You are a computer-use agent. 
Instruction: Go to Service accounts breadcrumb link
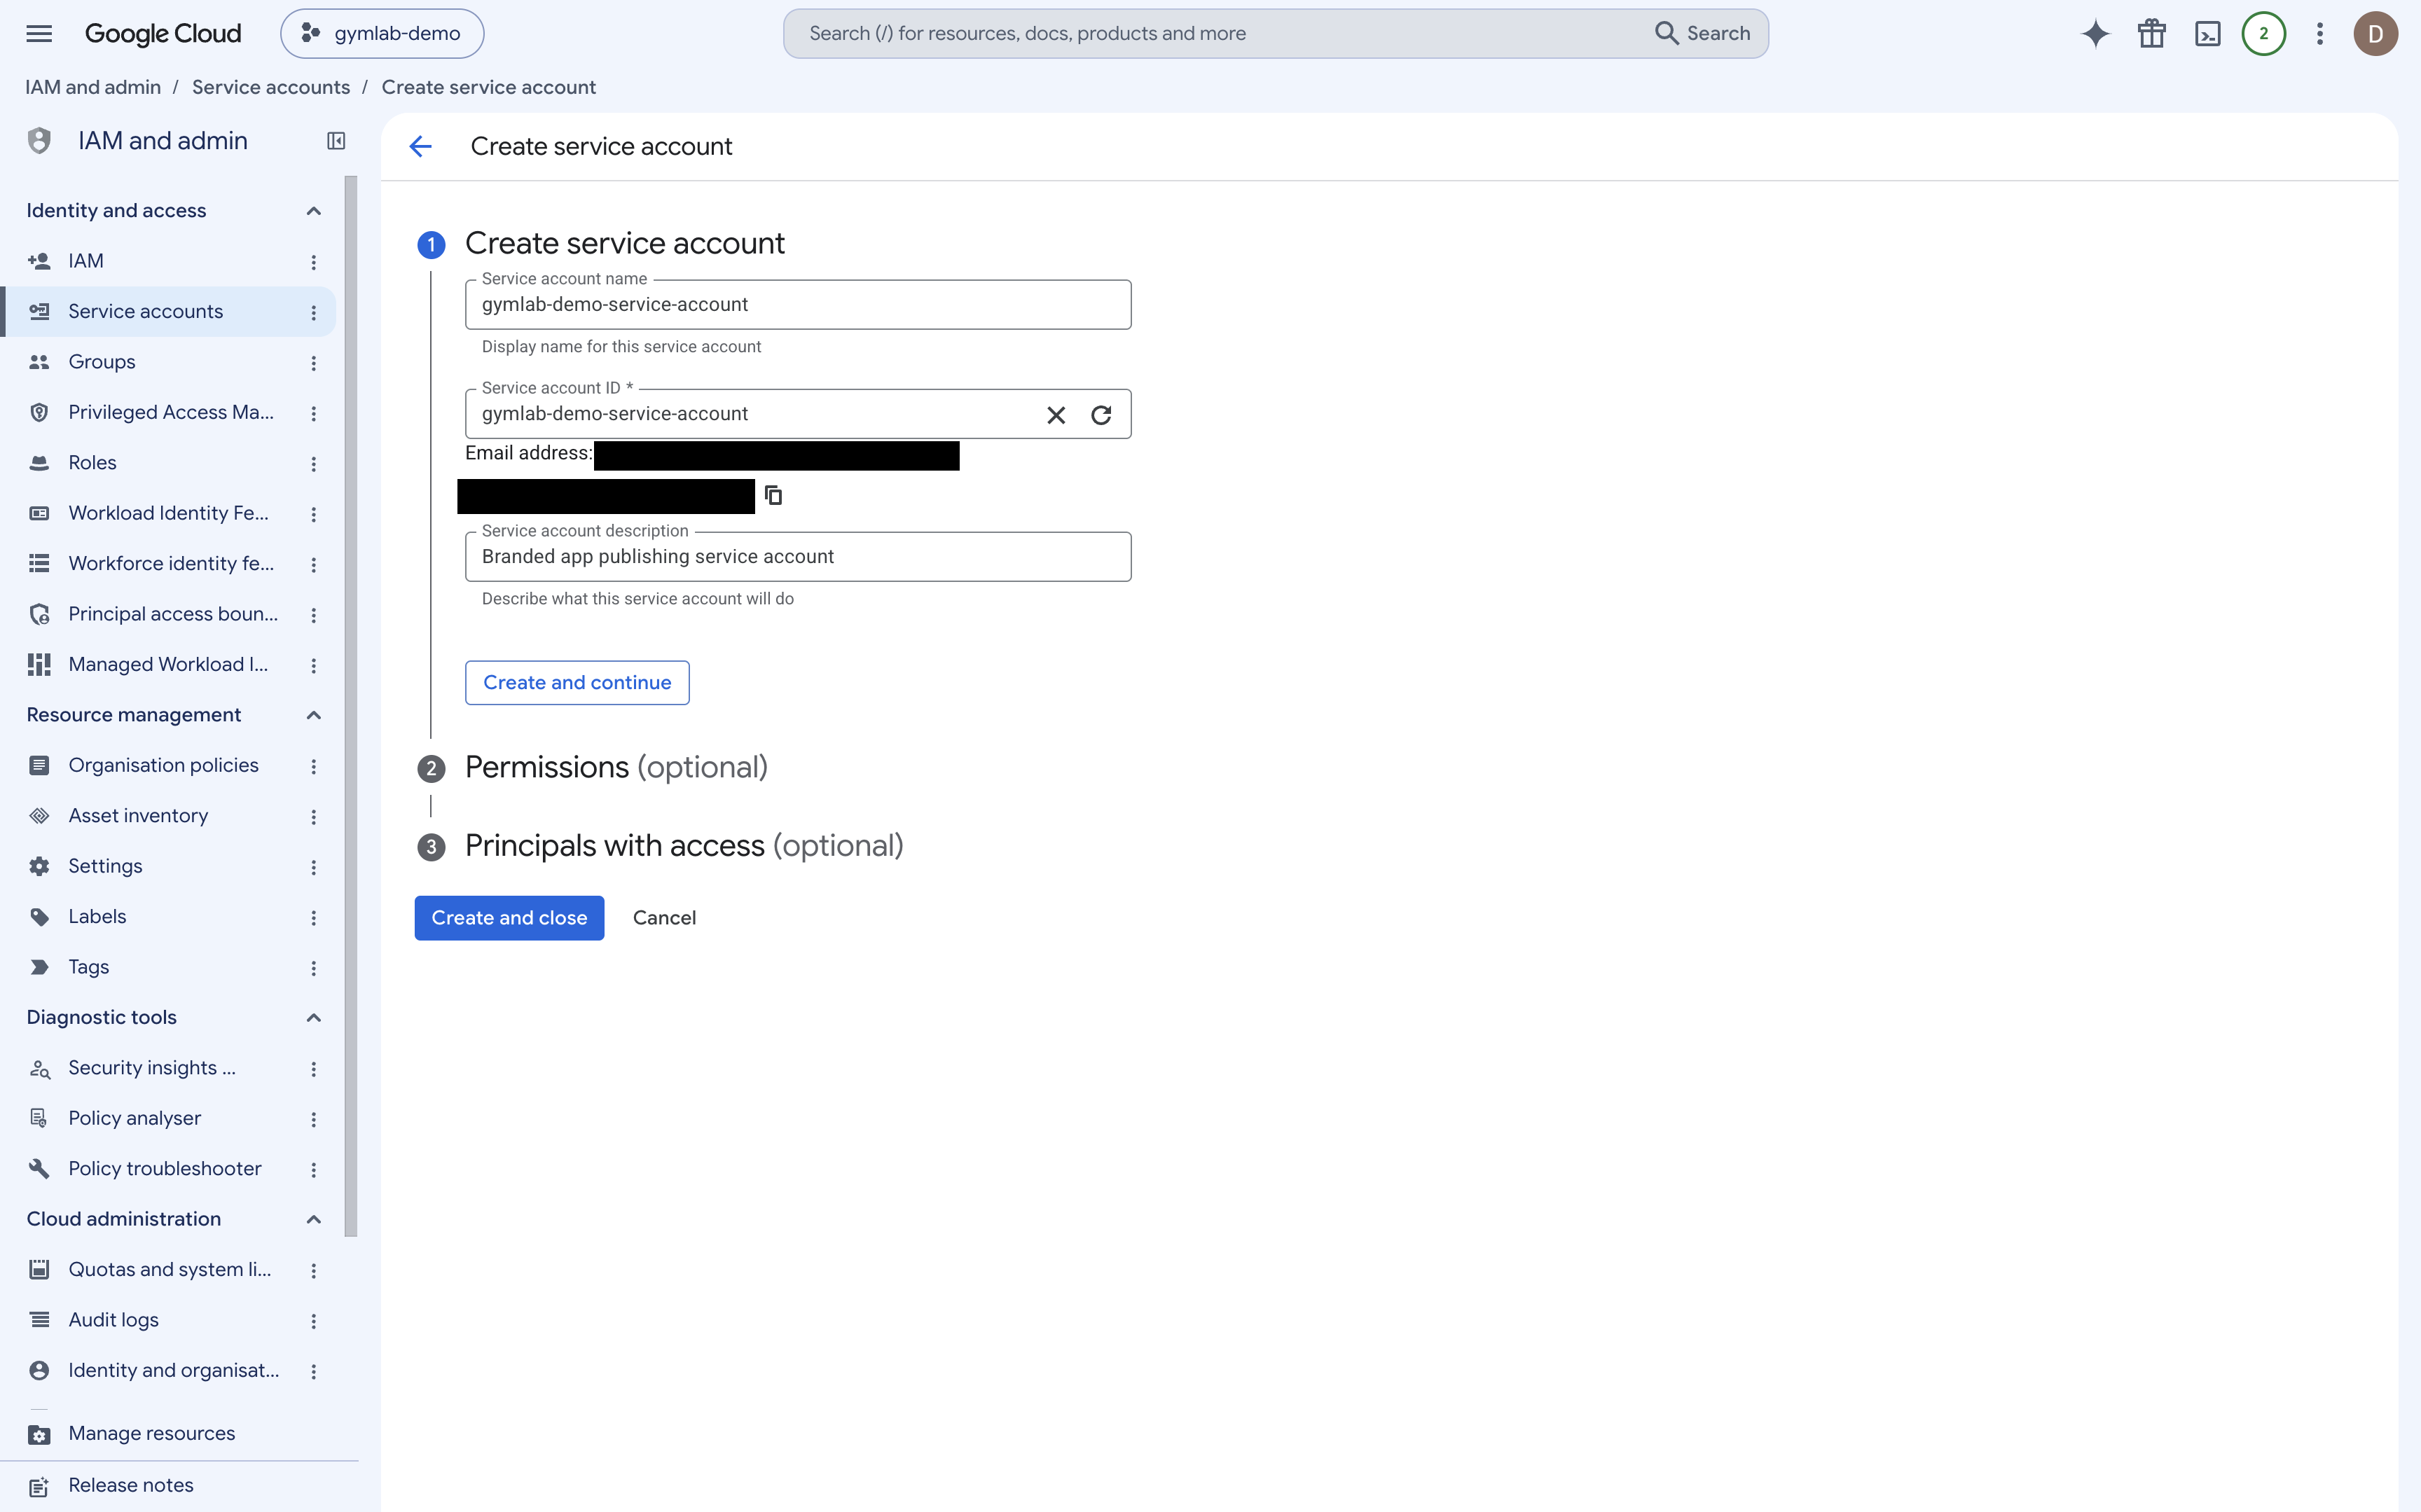tap(271, 87)
